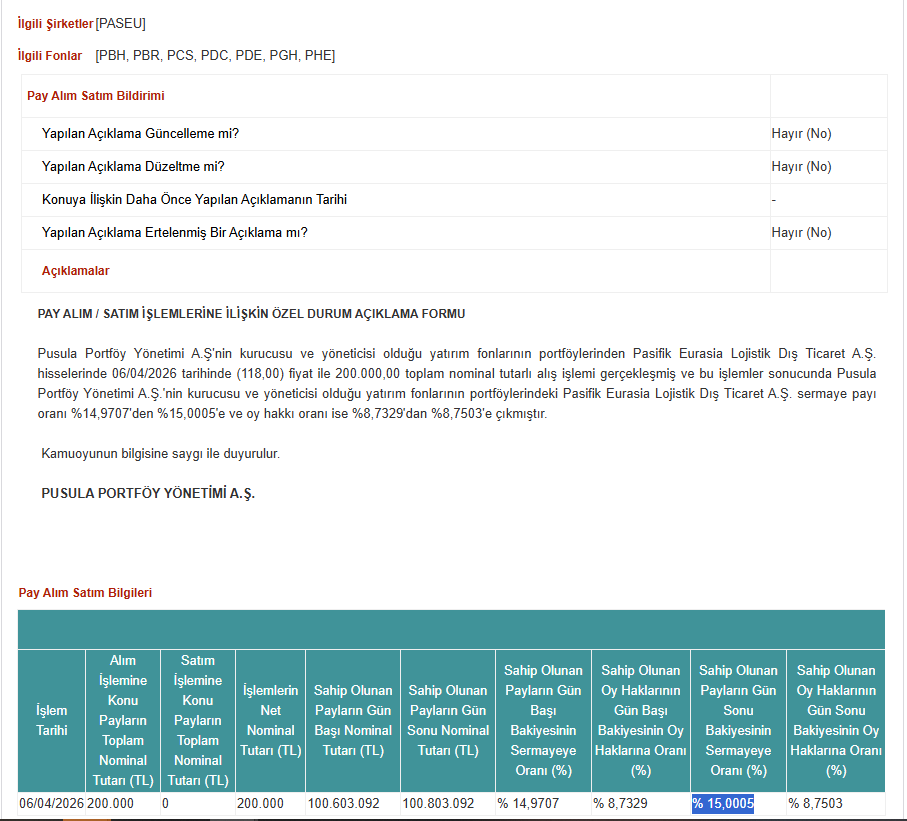907x821 pixels.
Task: Click the 'PAY ALIM / SATIM İŞLEMLERİNE' form heading
Action: click(251, 314)
